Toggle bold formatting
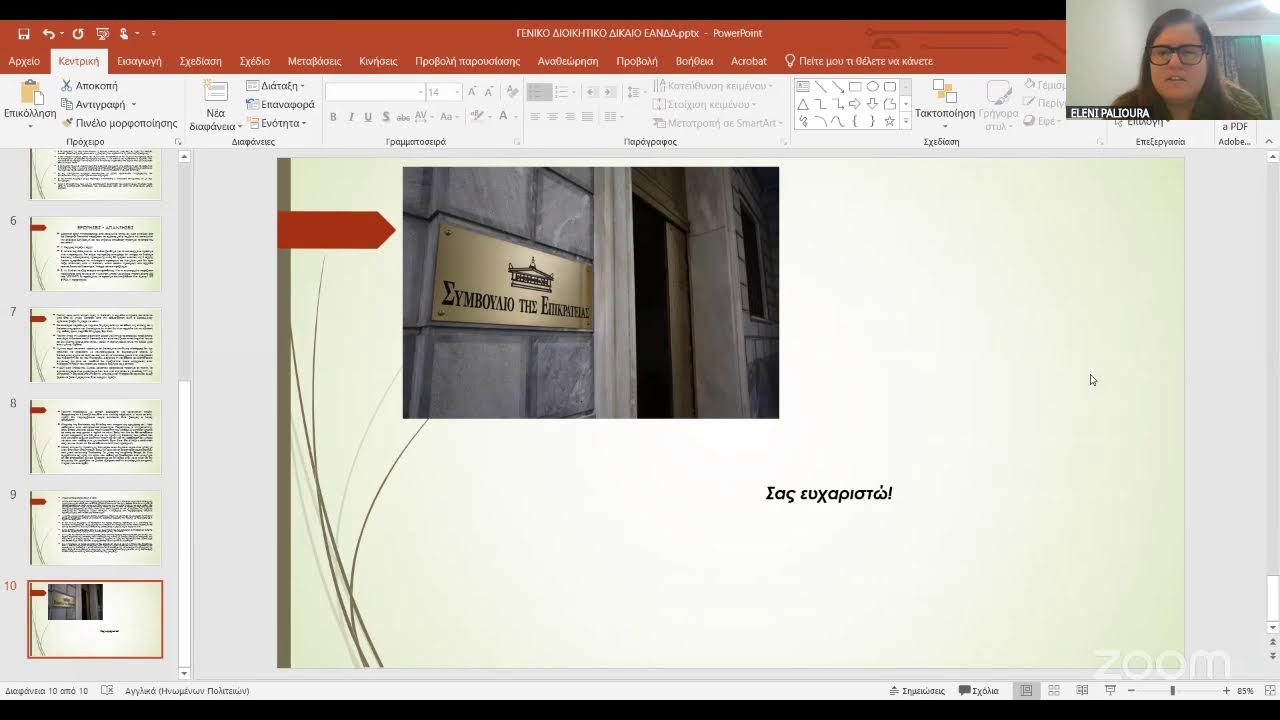This screenshot has height=720, width=1280. (333, 117)
